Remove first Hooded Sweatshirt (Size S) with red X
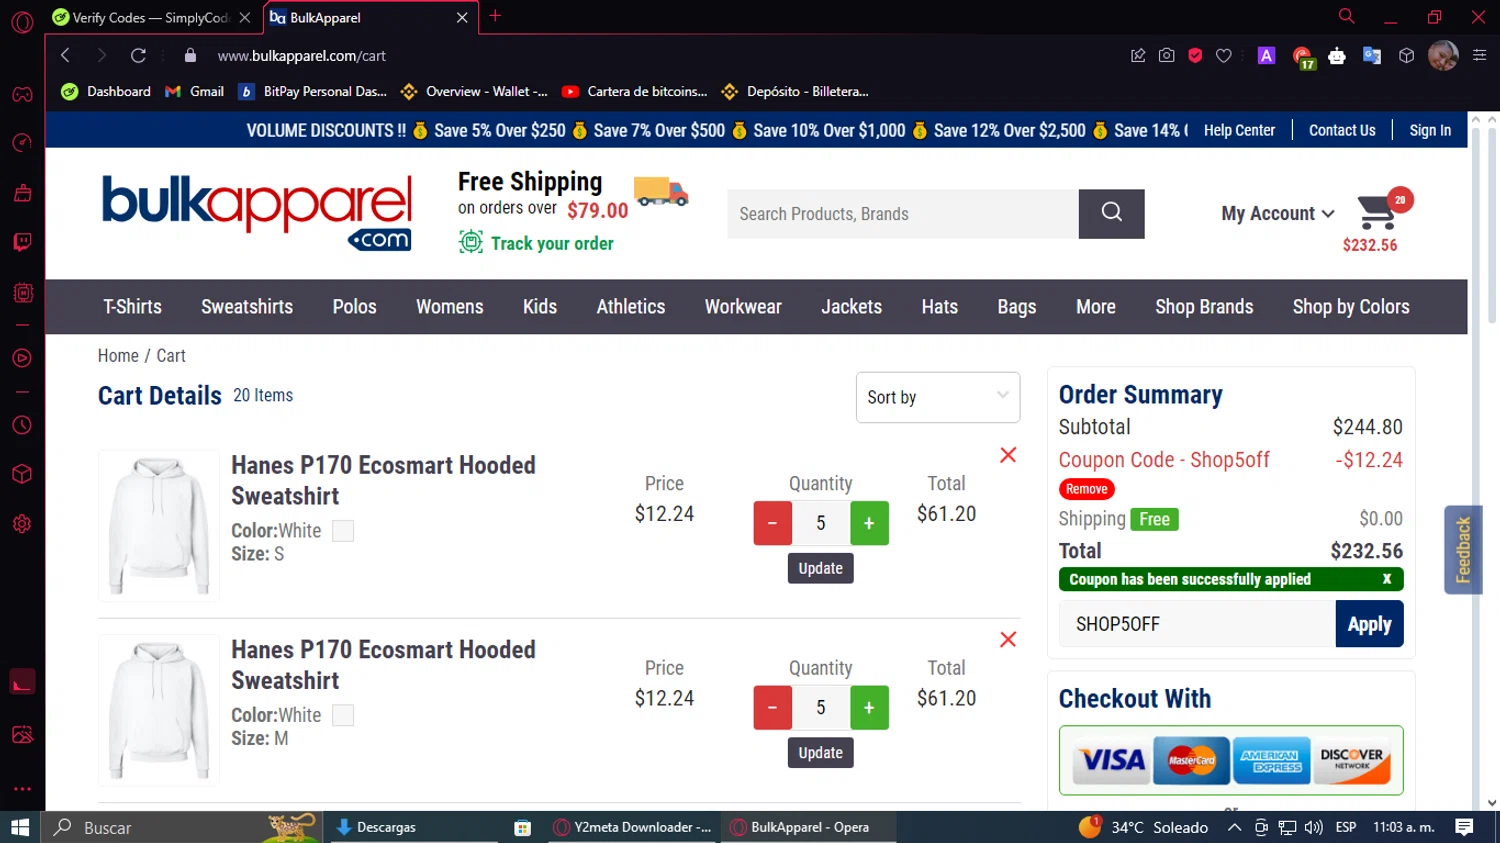Image resolution: width=1500 pixels, height=843 pixels. 1008,455
